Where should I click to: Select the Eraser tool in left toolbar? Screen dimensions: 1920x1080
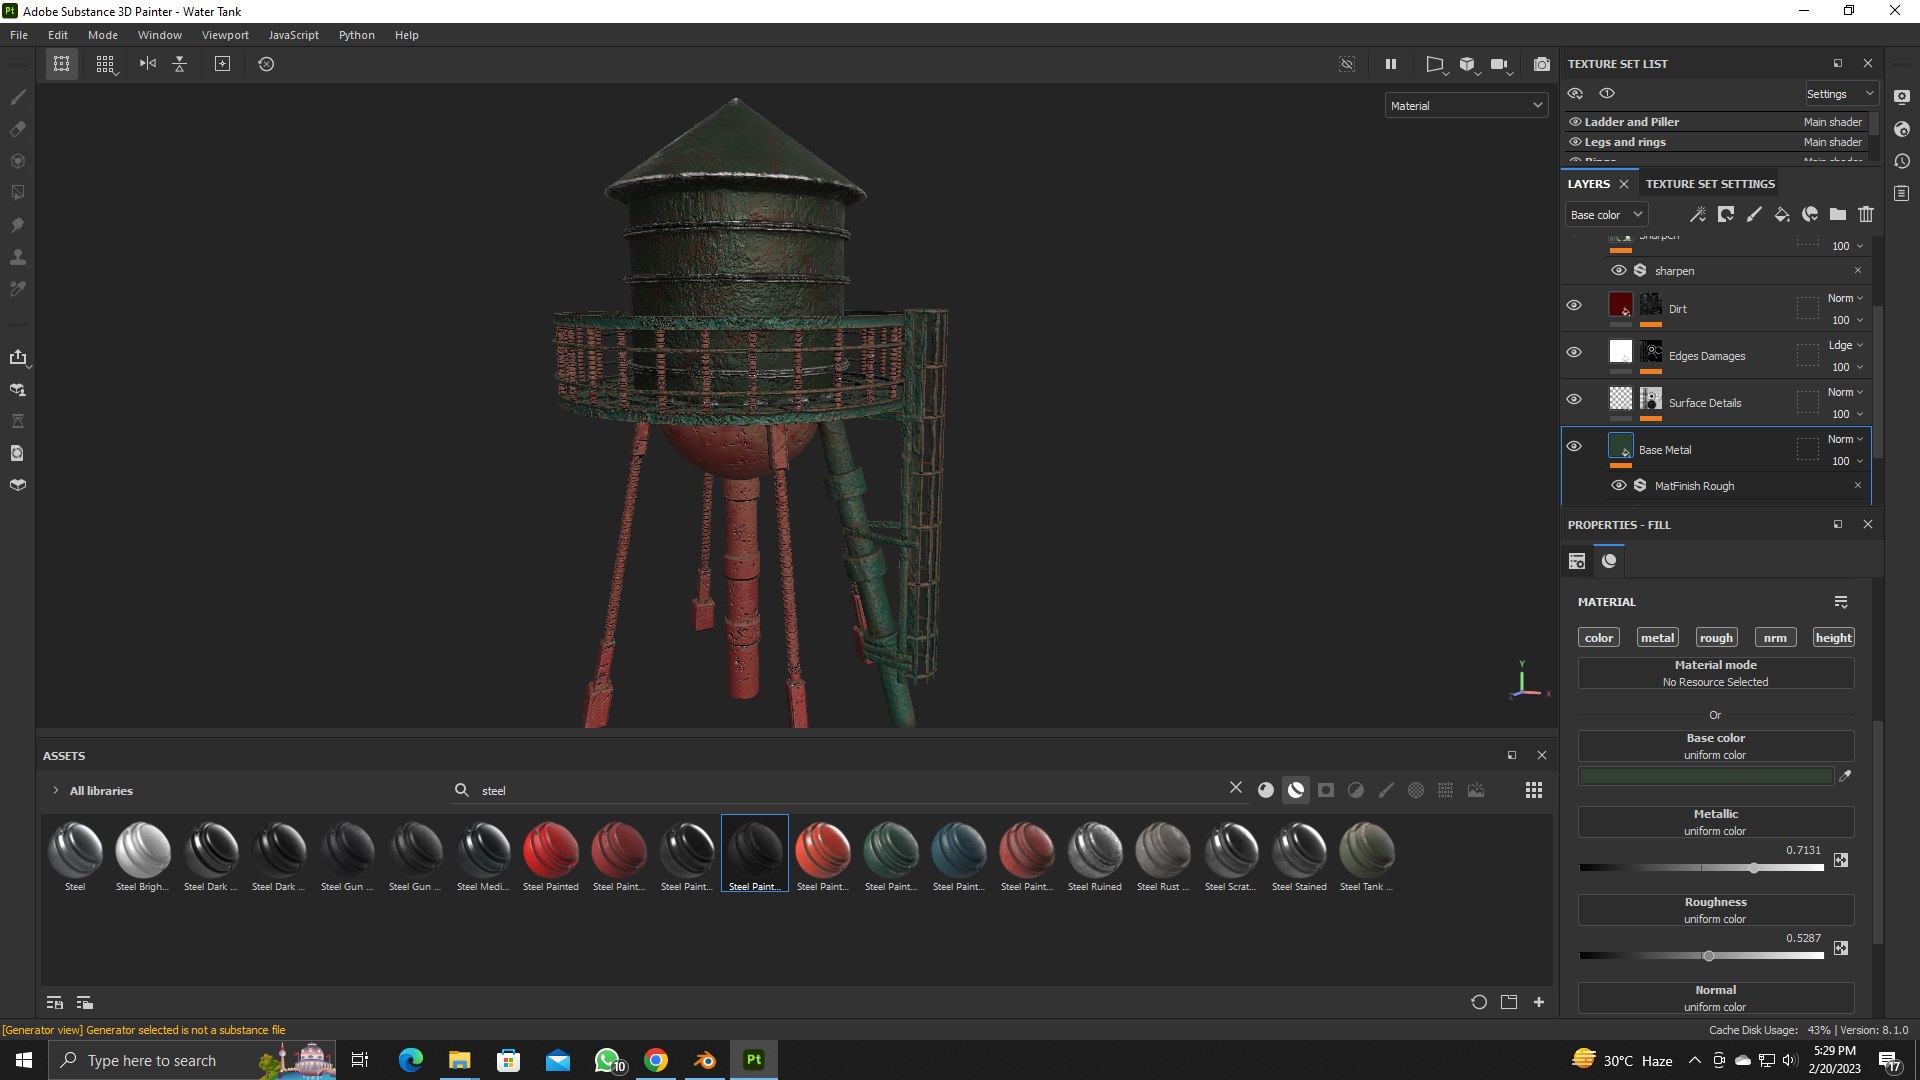coord(17,129)
